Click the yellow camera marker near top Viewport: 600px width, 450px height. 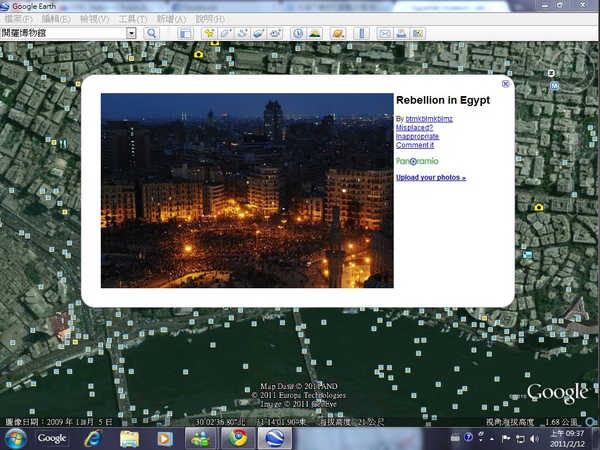(198, 54)
